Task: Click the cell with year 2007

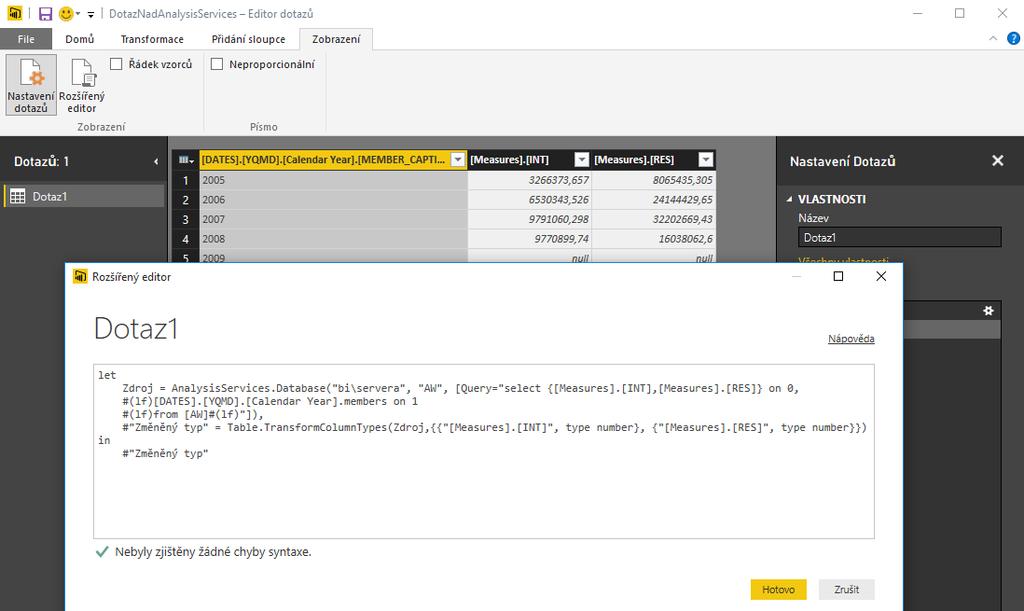Action: pos(333,219)
